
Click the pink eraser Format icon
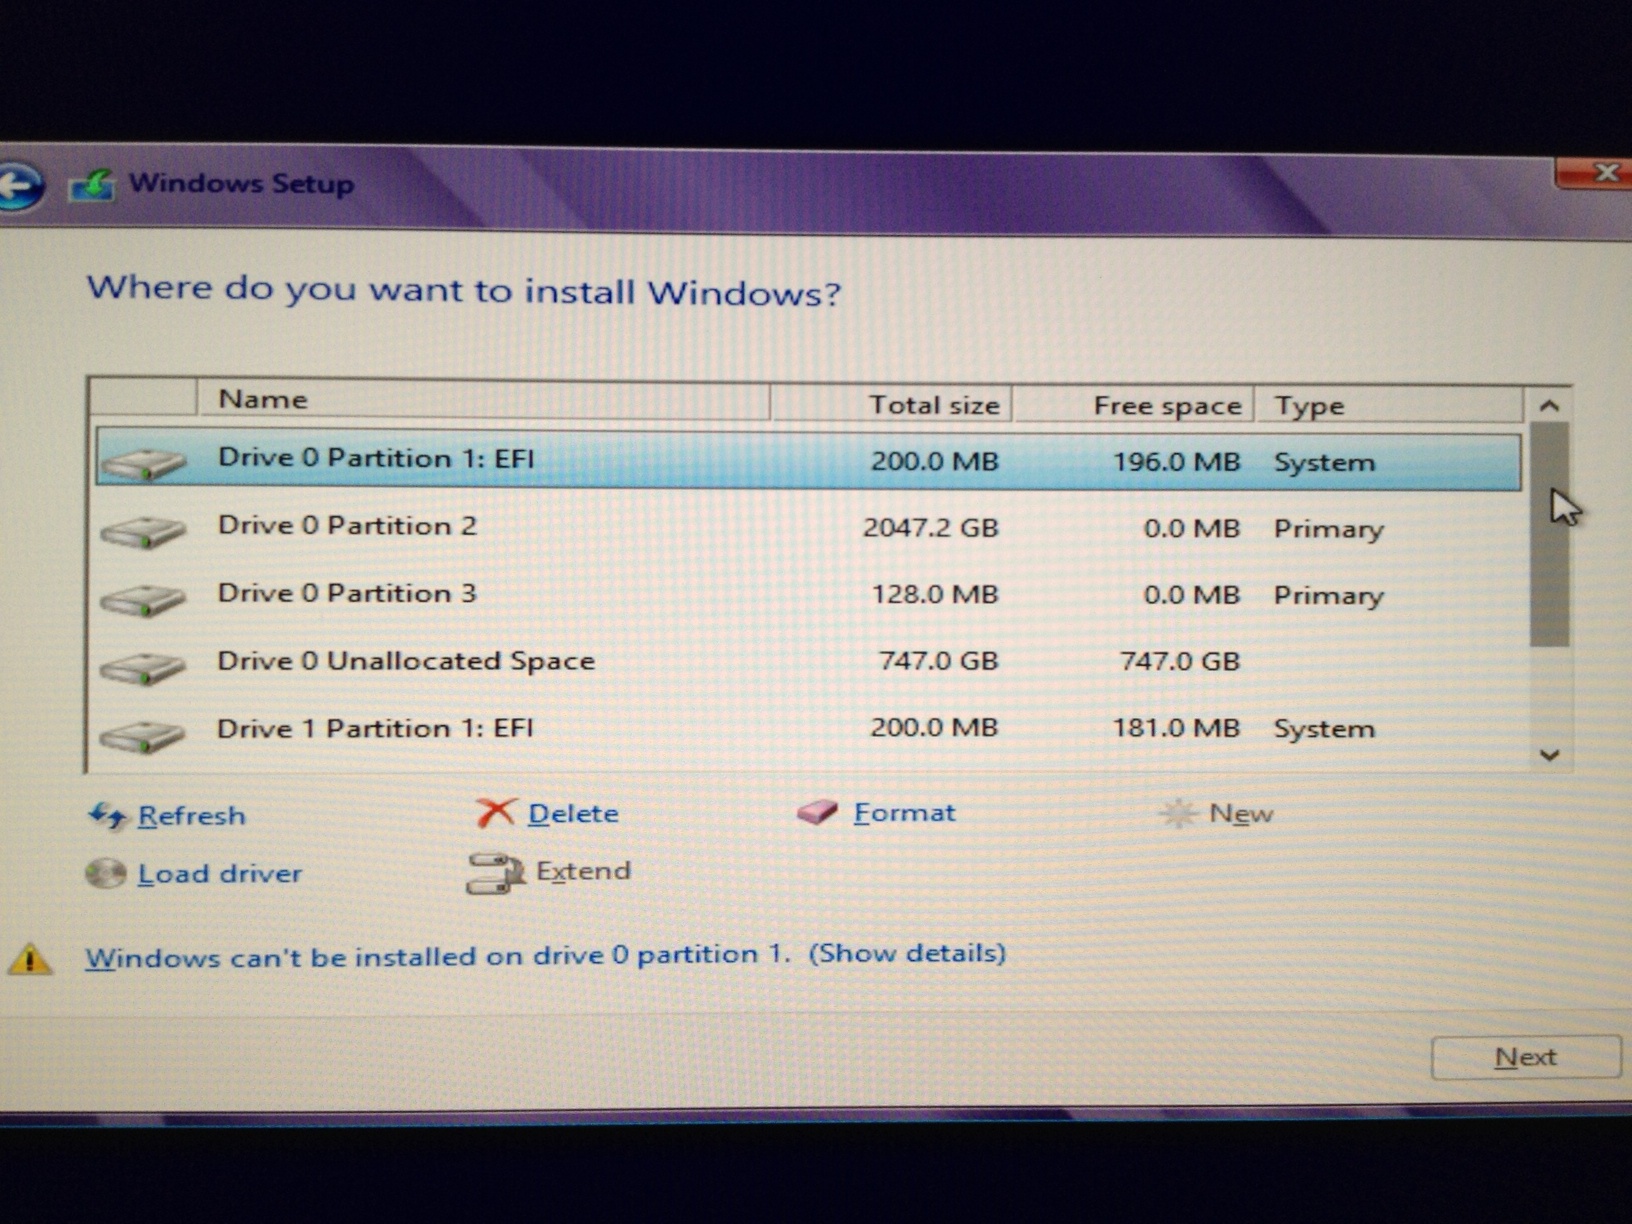pos(817,812)
